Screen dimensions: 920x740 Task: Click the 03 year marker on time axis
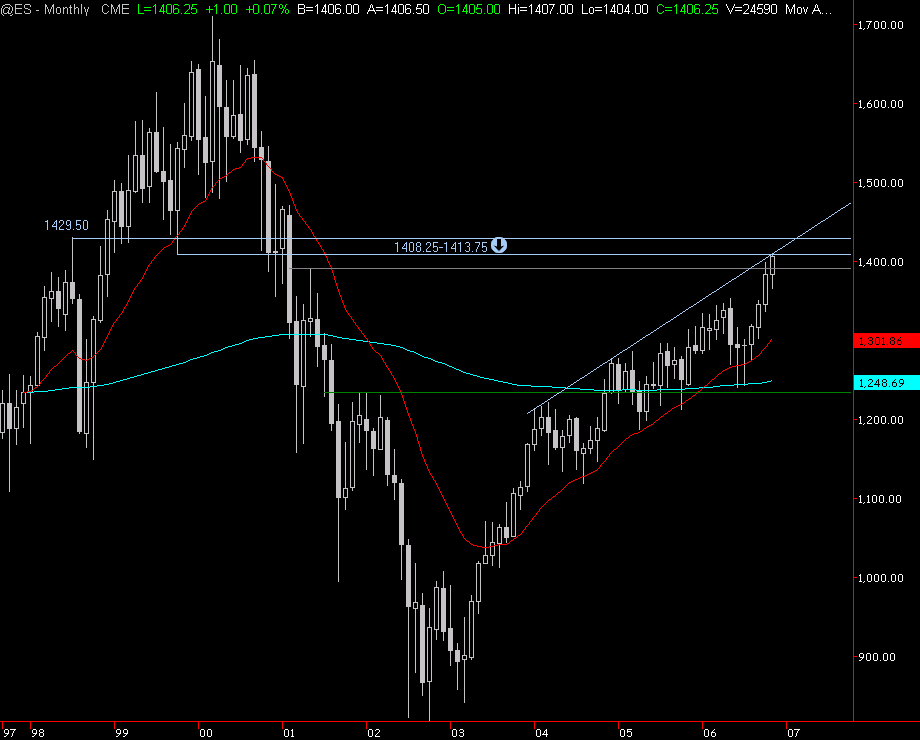point(455,731)
